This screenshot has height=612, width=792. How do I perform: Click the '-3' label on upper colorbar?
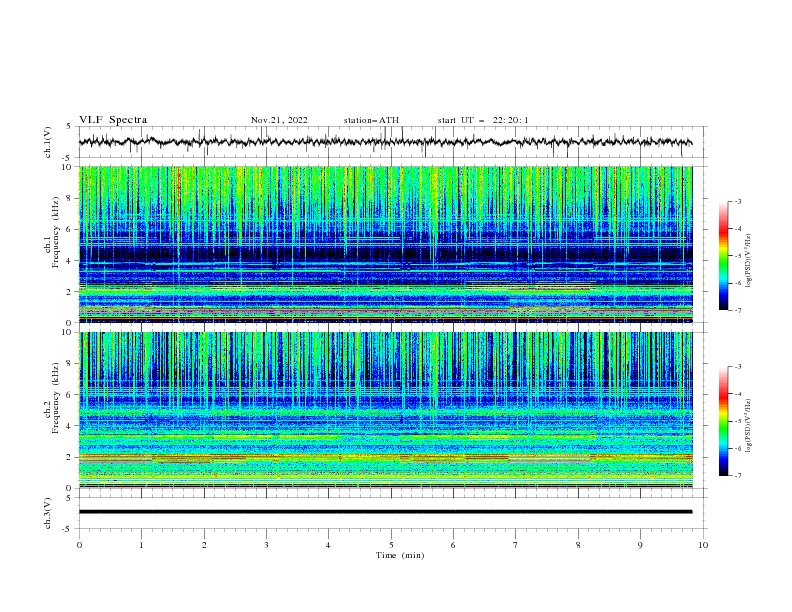click(737, 201)
